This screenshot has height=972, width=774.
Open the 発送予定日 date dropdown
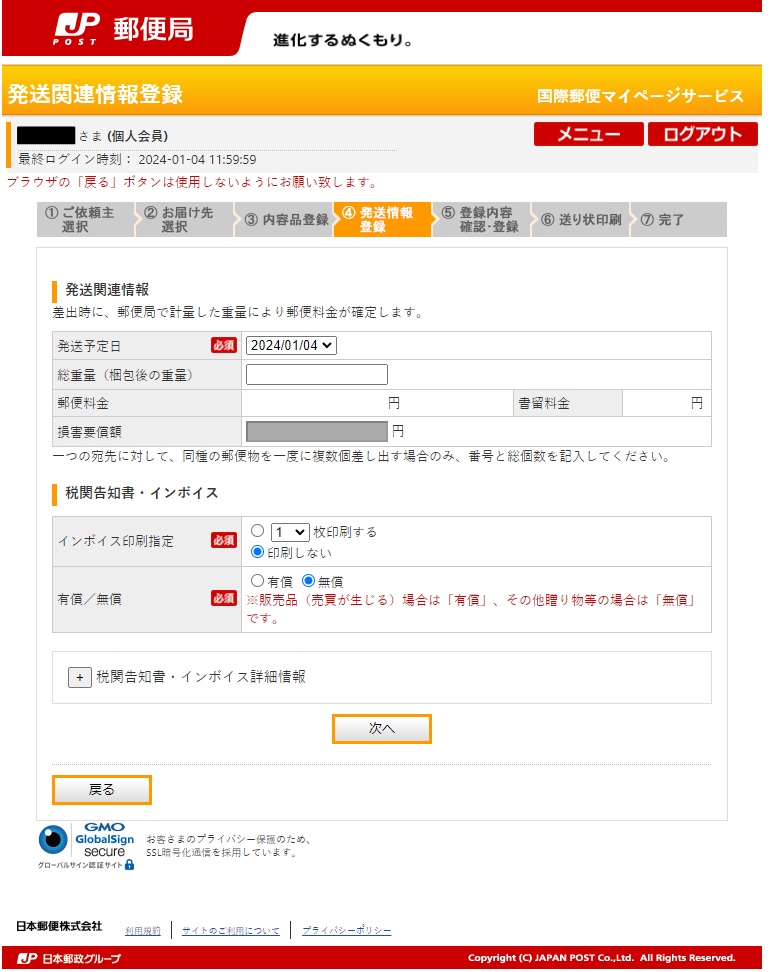click(x=292, y=345)
